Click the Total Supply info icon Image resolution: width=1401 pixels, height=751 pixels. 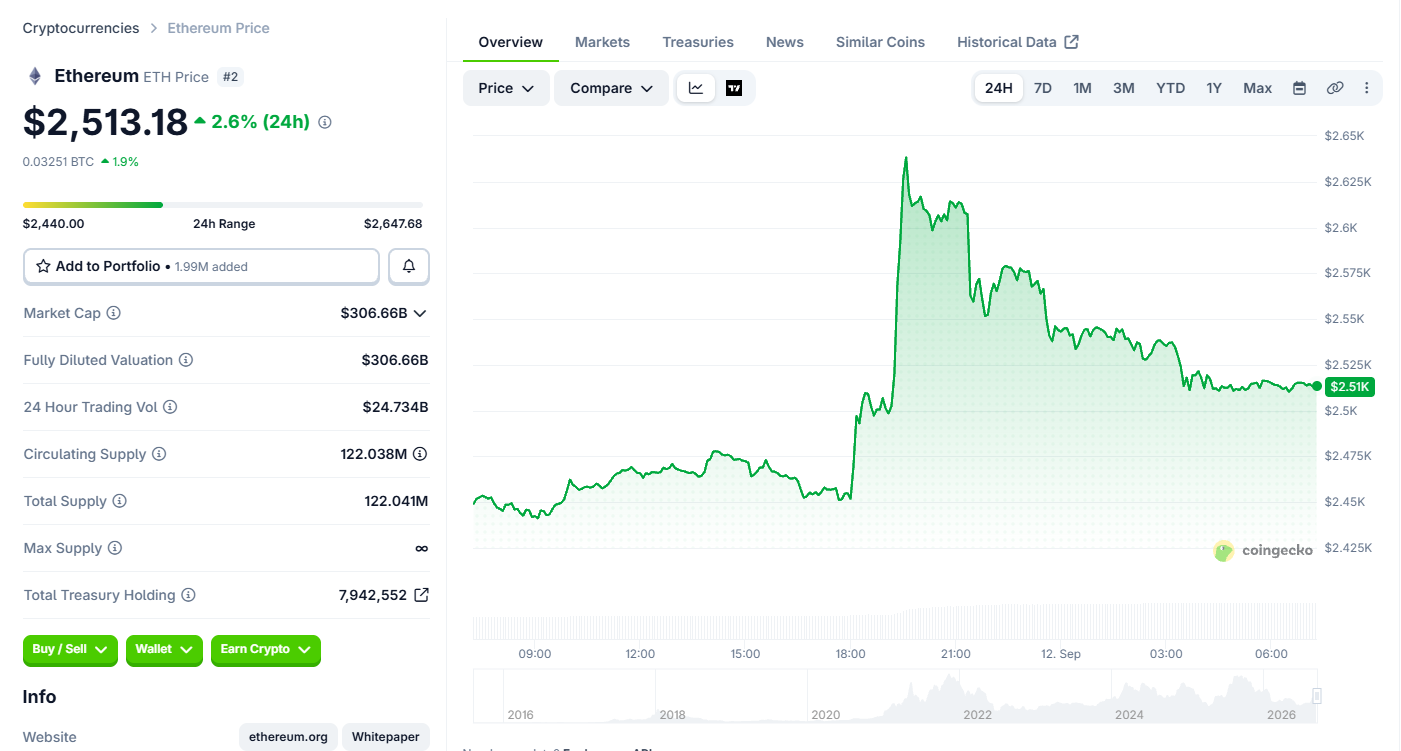point(120,501)
